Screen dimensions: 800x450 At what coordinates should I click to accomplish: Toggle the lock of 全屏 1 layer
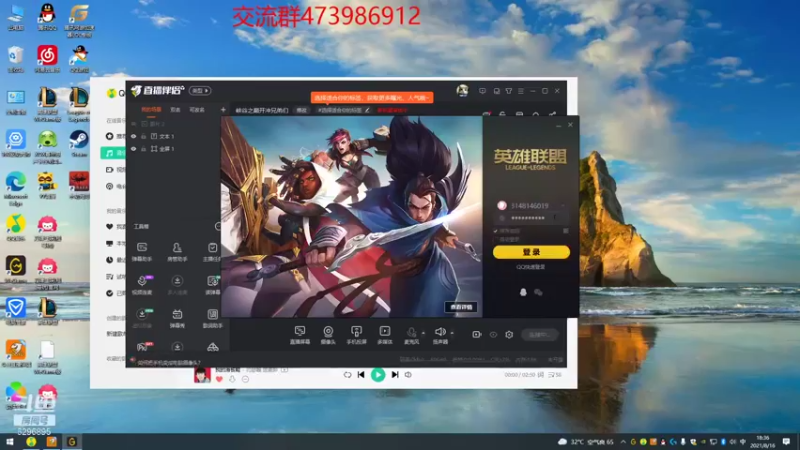tap(143, 149)
